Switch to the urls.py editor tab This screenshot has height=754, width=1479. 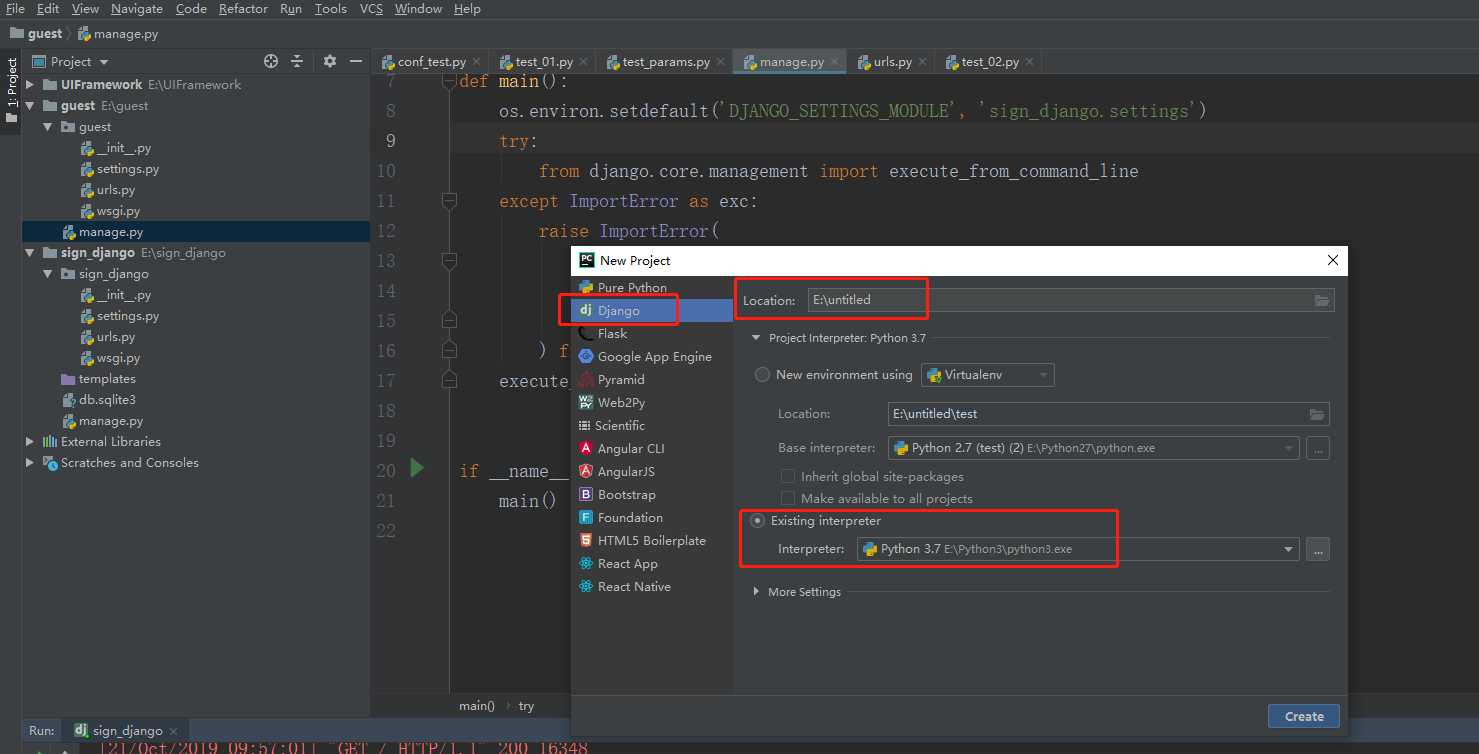(x=892, y=62)
